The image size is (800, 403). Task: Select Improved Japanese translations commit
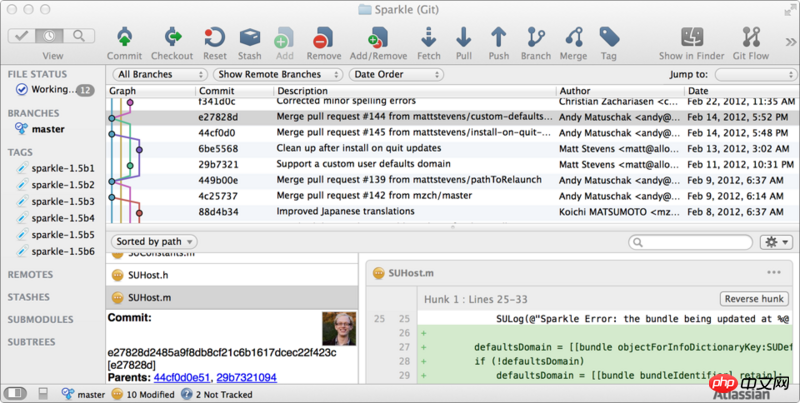[452, 212]
